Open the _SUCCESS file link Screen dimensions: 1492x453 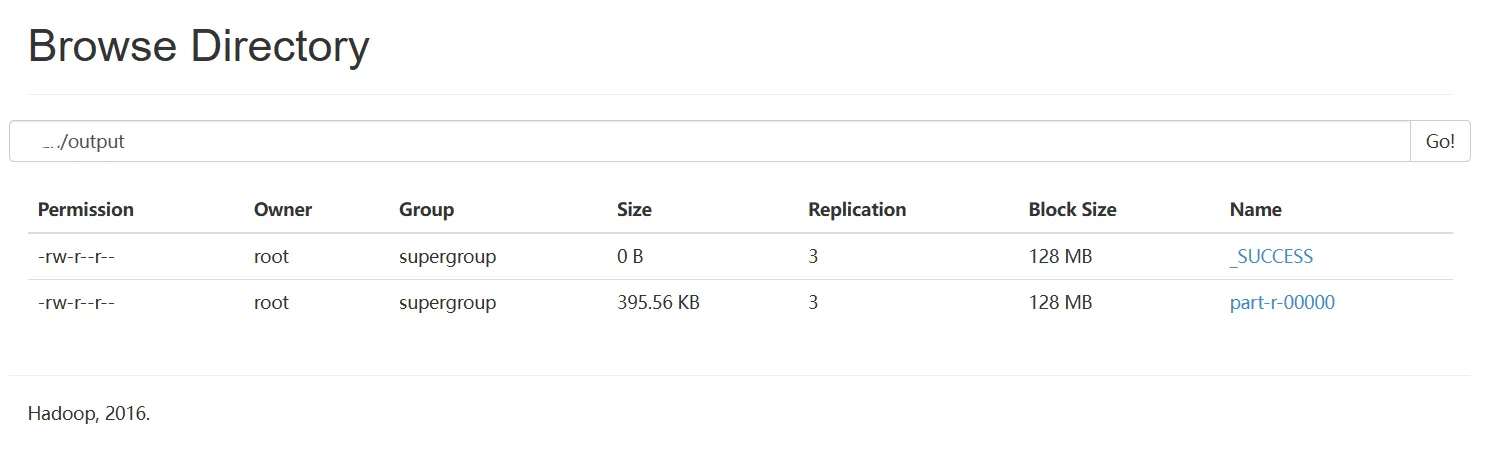tap(1271, 257)
